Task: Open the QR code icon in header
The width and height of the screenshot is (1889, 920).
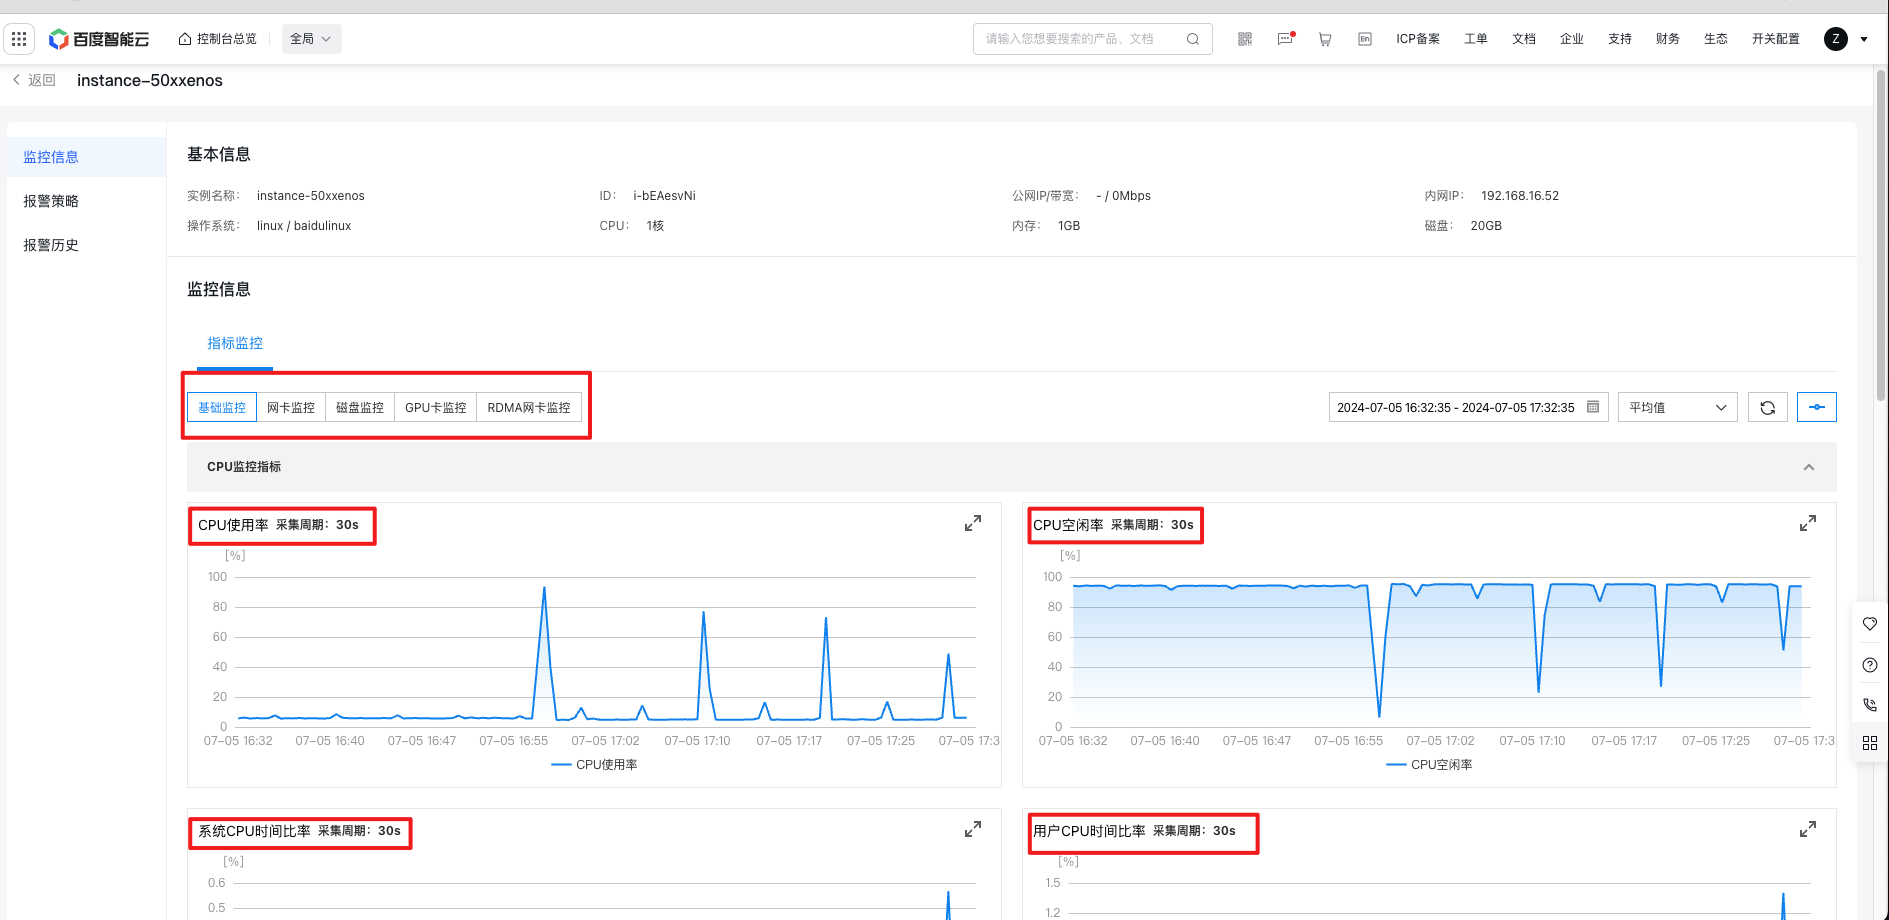Action: point(1245,39)
